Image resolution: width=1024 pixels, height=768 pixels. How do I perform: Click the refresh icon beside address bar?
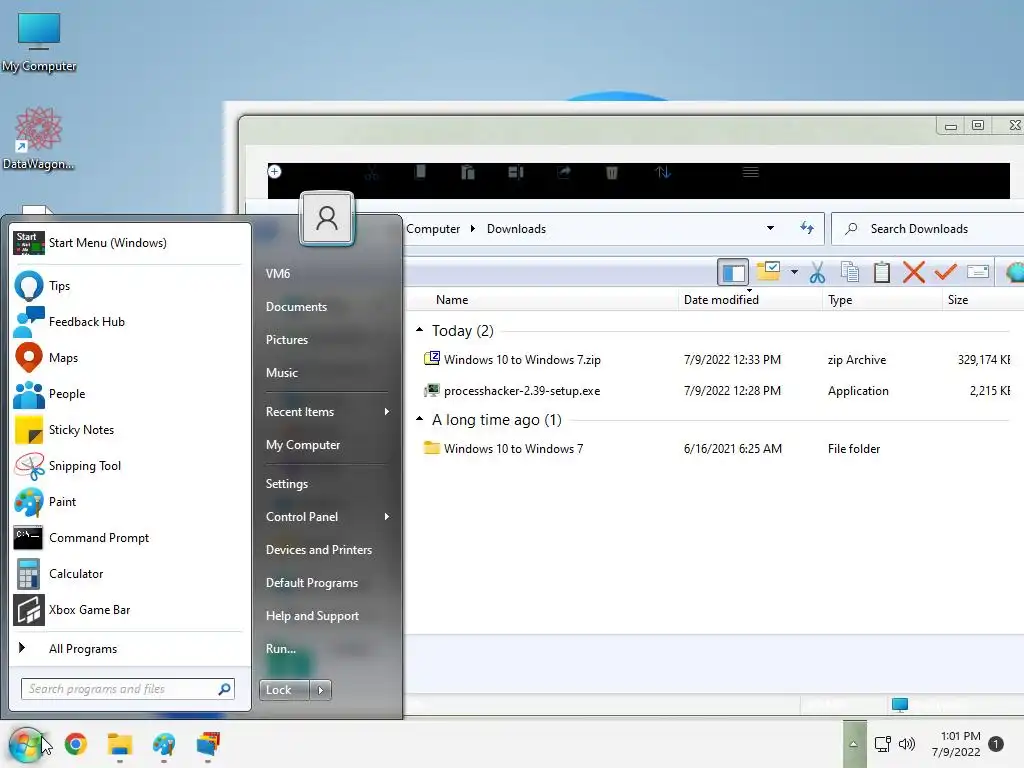click(x=807, y=228)
